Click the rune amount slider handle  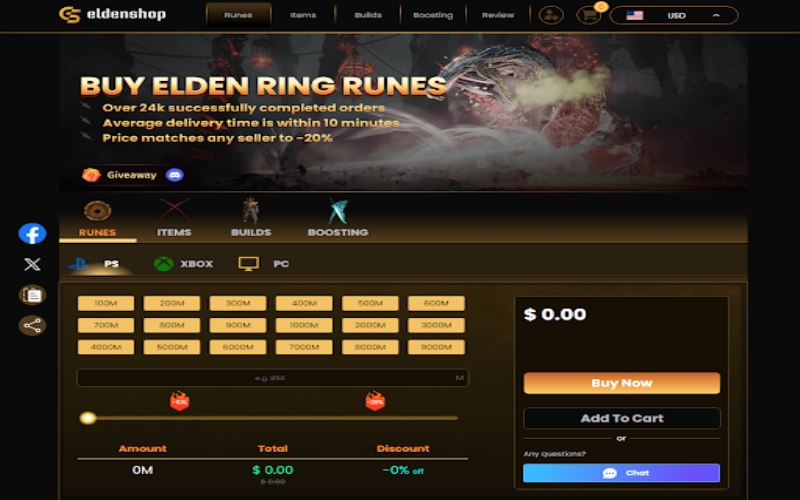point(88,418)
